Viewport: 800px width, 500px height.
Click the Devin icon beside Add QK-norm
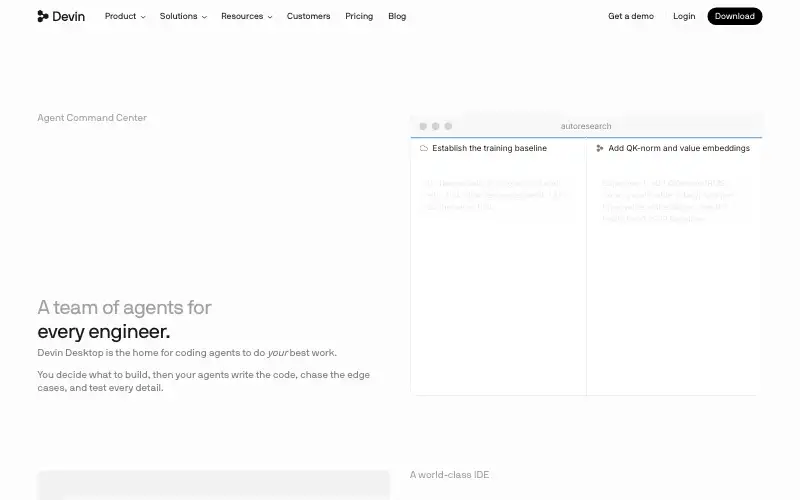pyautogui.click(x=599, y=148)
